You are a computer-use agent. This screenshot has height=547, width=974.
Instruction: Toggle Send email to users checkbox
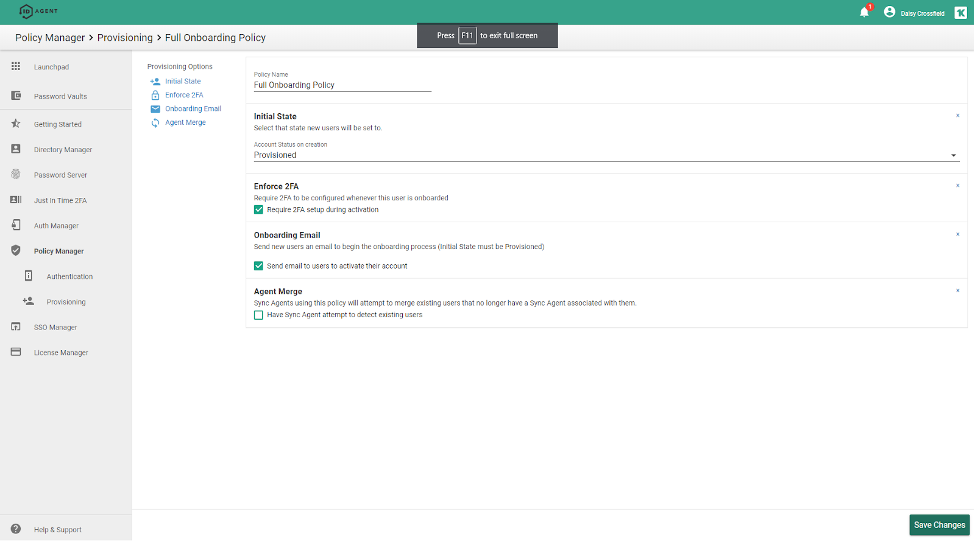[258, 266]
